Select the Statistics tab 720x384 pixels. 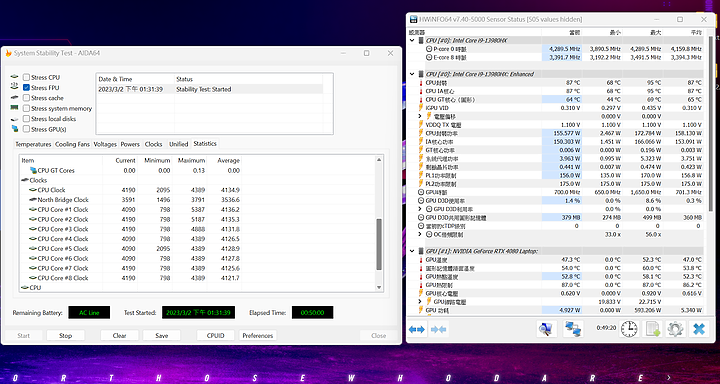[205, 144]
